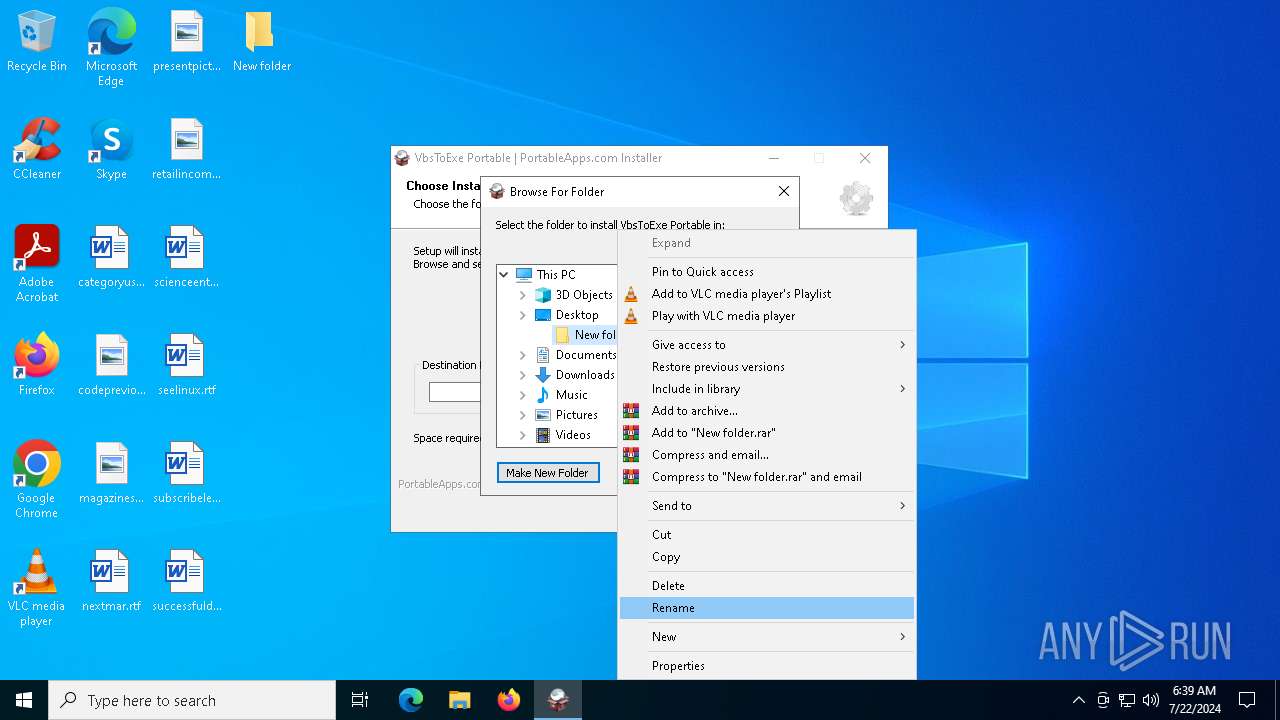Select the categoryus Word document on desktop
The width and height of the screenshot is (1280, 720).
111,258
